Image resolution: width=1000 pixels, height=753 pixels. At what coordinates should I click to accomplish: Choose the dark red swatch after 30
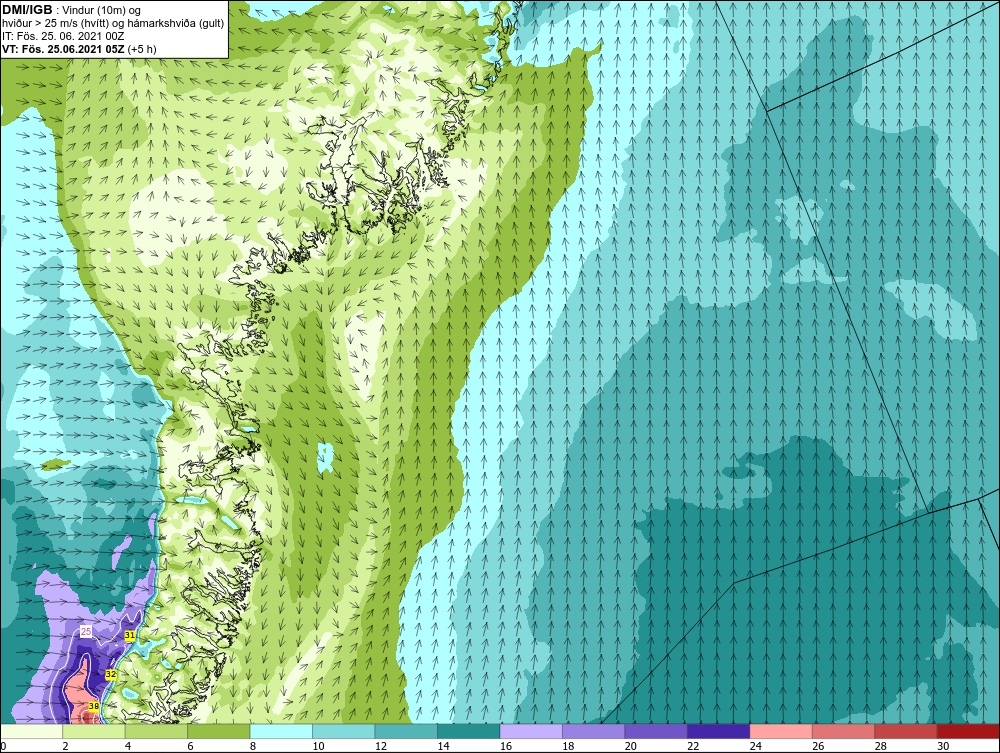pyautogui.click(x=969, y=731)
